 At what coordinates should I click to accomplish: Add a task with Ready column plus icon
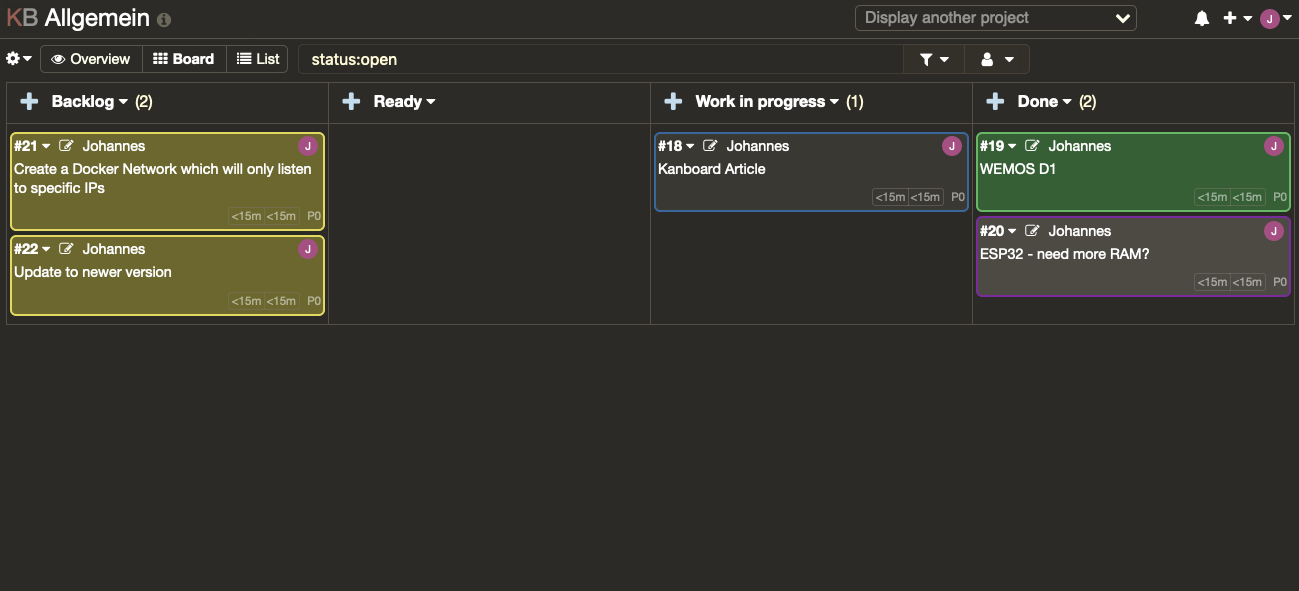click(x=351, y=101)
